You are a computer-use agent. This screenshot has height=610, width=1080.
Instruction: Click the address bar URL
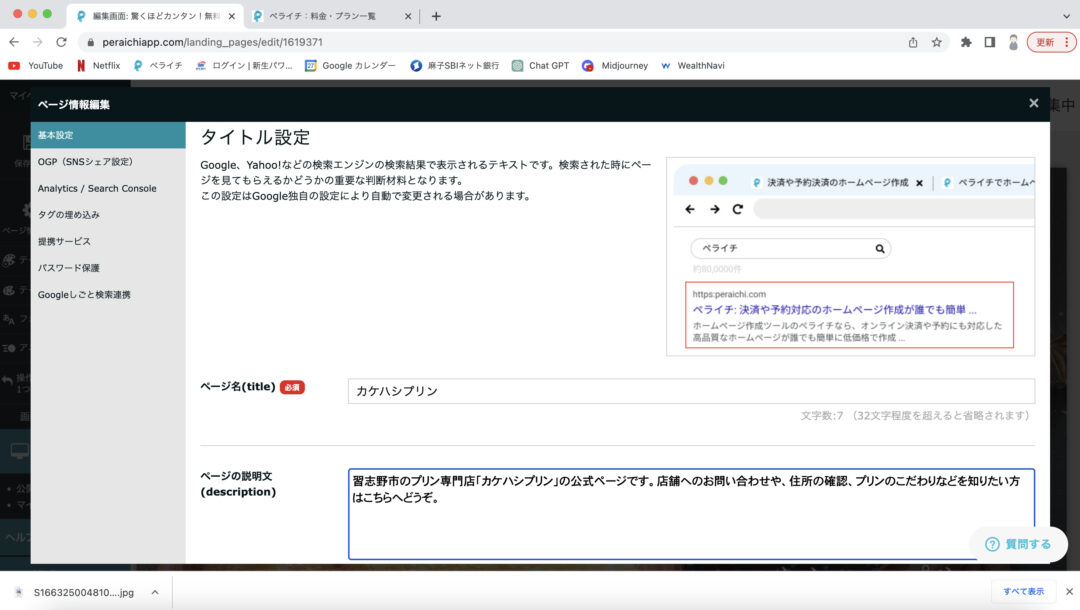212,42
